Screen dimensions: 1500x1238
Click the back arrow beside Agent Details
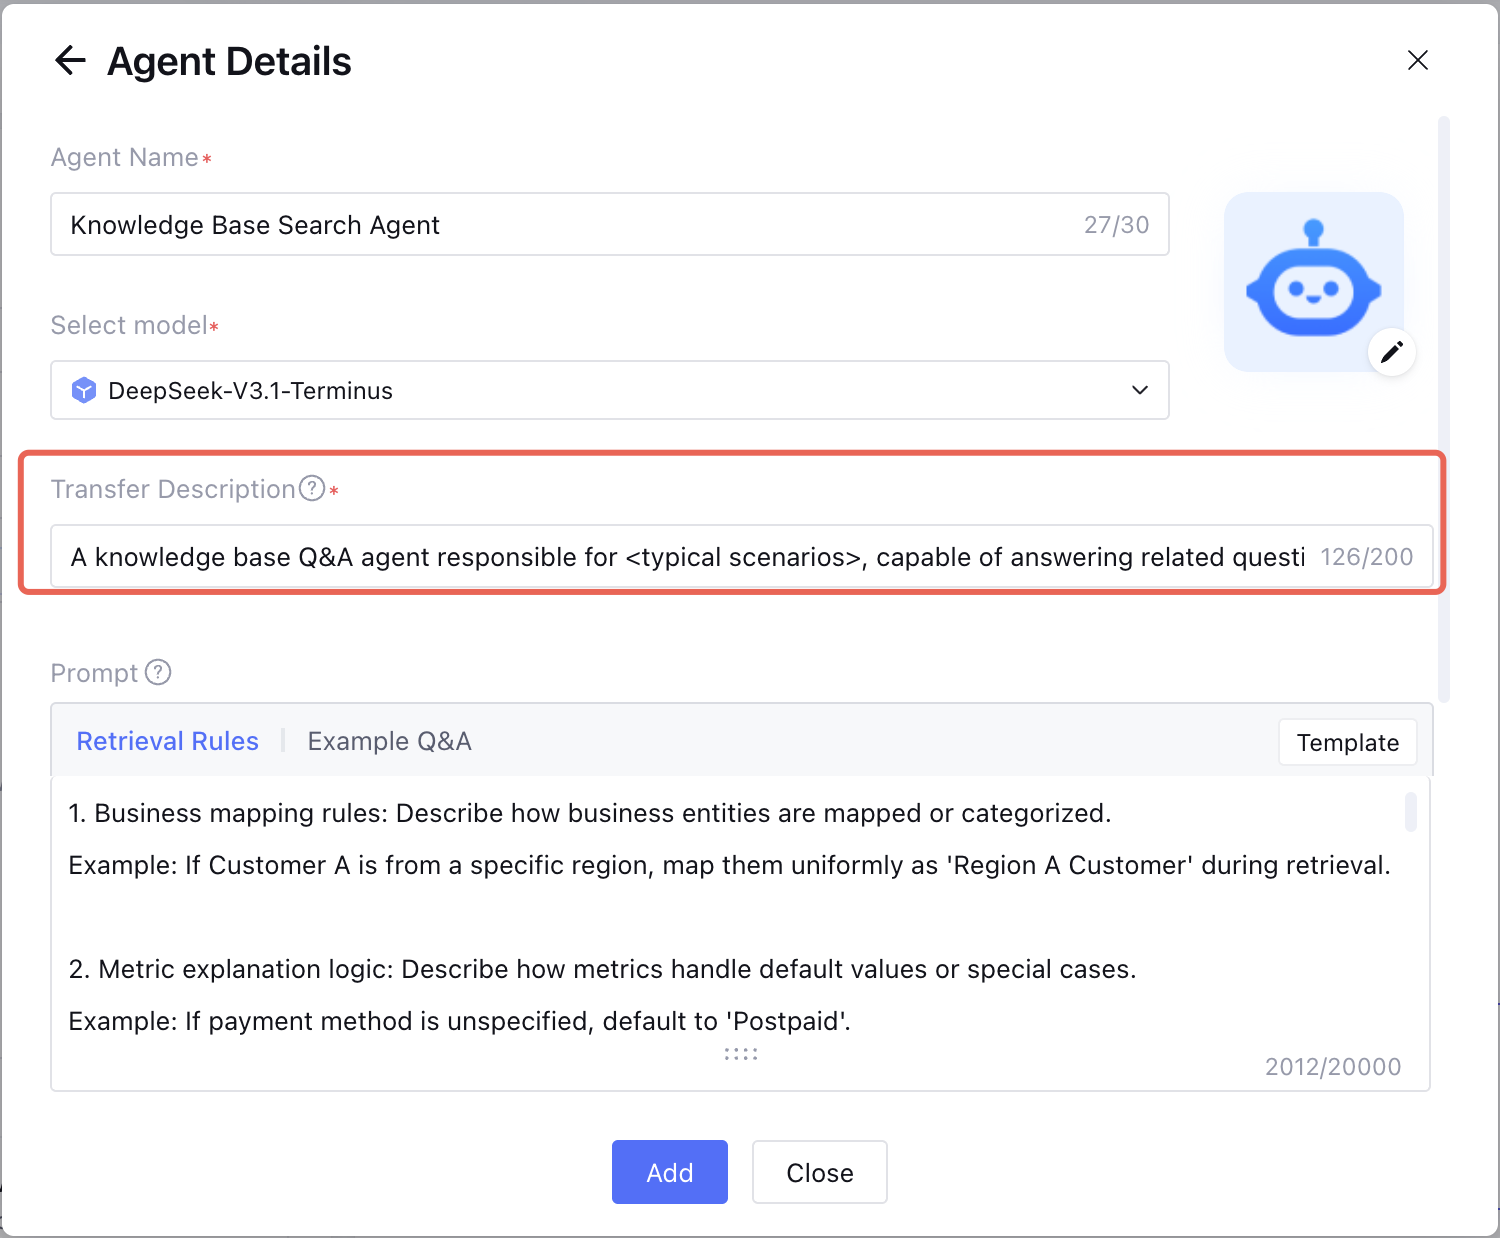70,60
